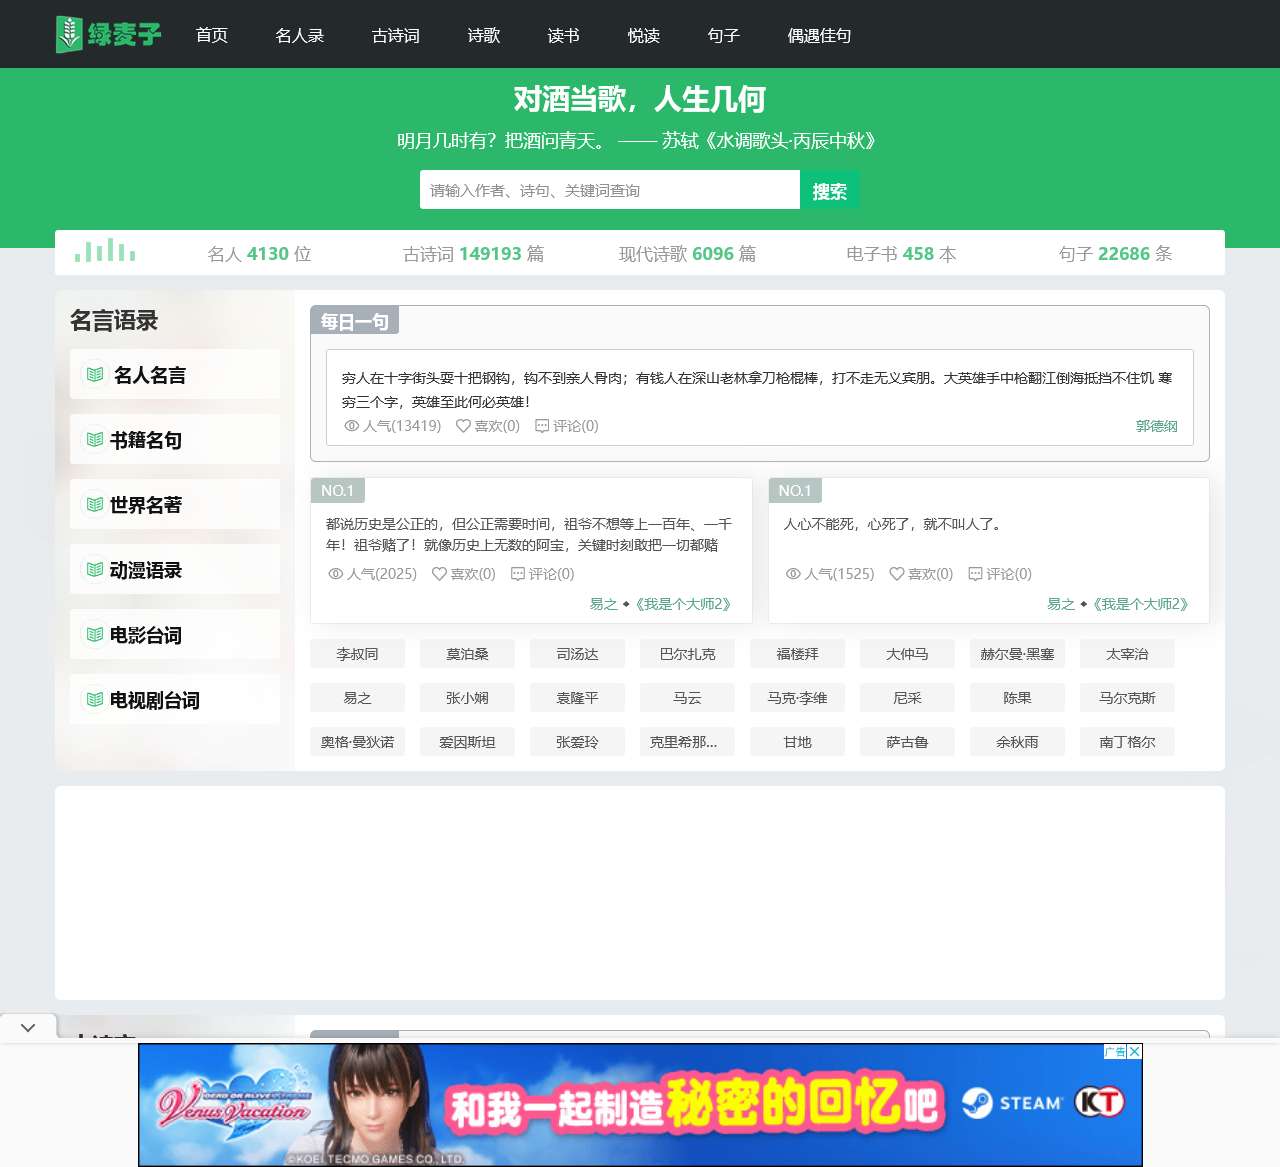This screenshot has height=1167, width=1280.
Task: Open 偶遇佳句 in the navigation bar
Action: pos(820,35)
